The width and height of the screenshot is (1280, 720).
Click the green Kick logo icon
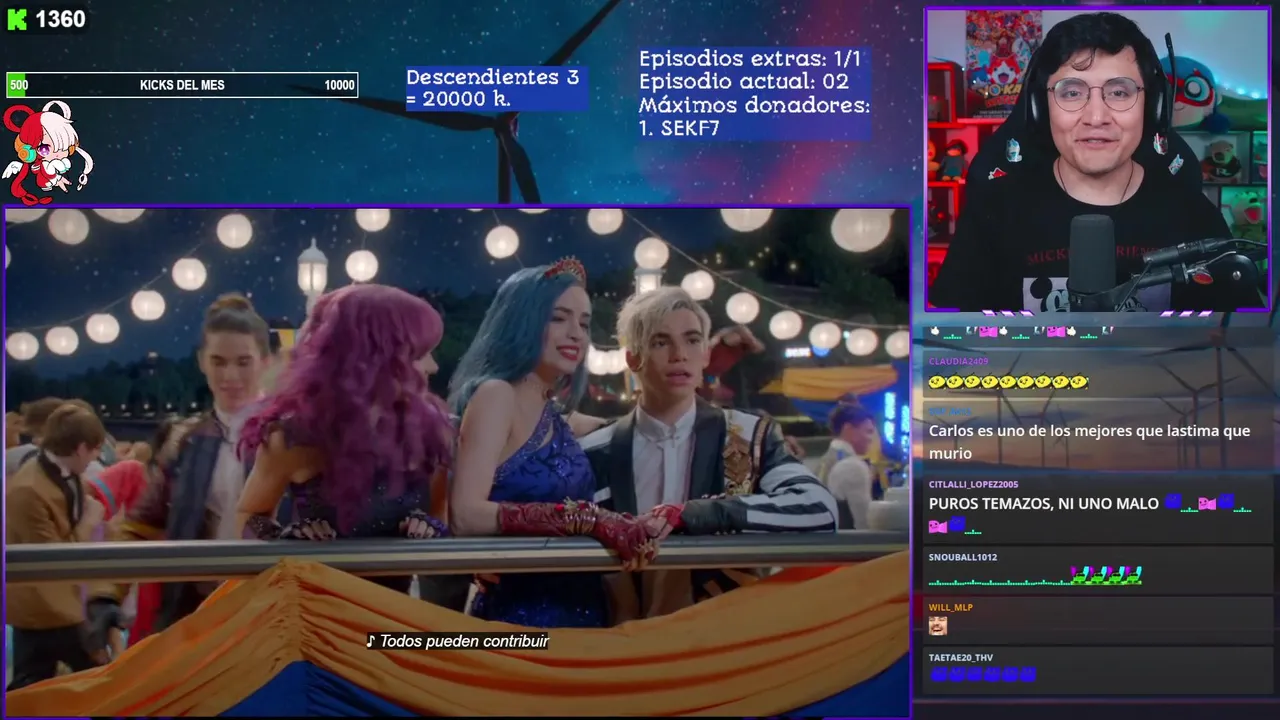[x=17, y=20]
